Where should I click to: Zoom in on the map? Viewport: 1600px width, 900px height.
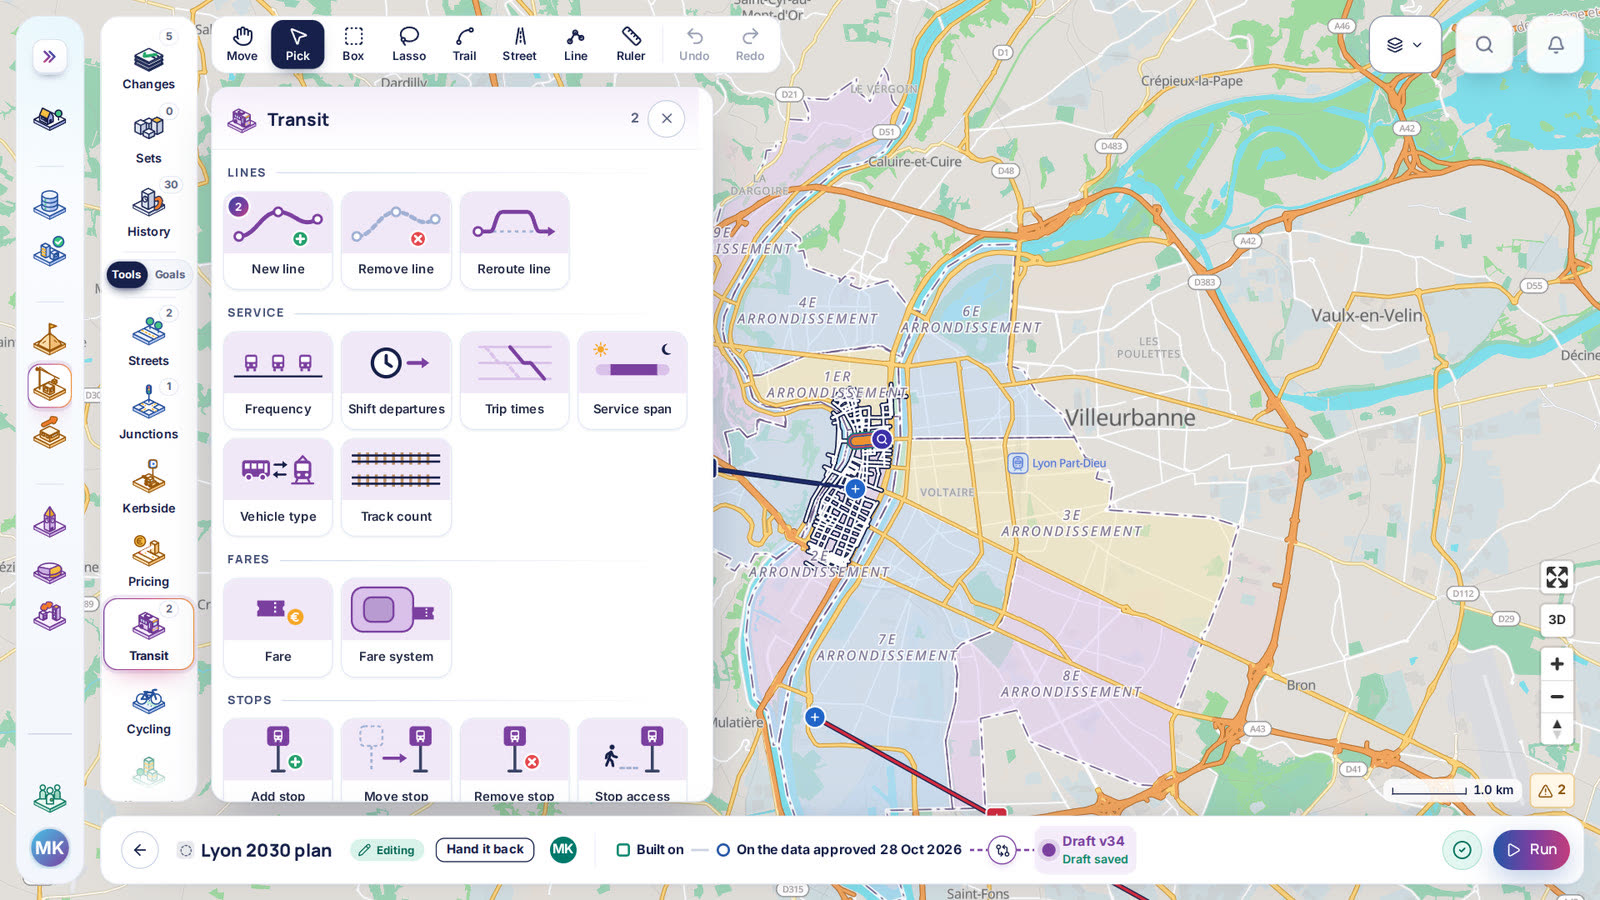pyautogui.click(x=1557, y=664)
